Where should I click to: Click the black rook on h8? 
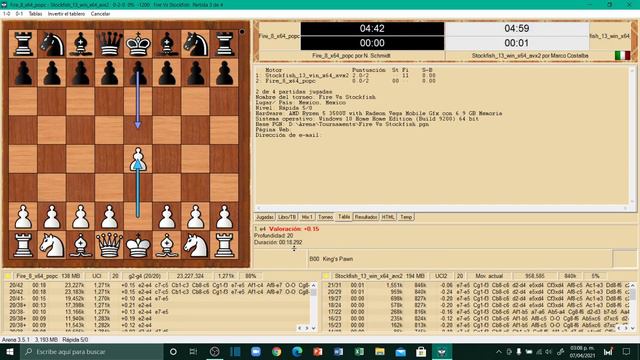[224, 44]
